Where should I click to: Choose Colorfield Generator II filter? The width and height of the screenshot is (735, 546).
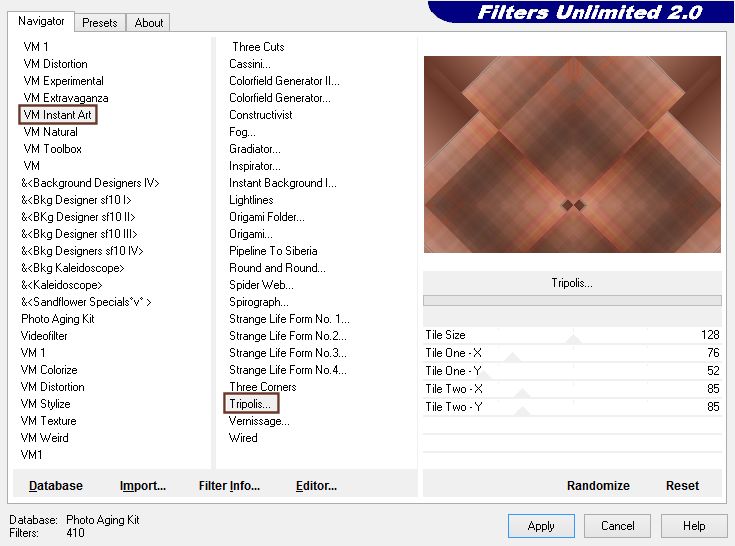(284, 81)
